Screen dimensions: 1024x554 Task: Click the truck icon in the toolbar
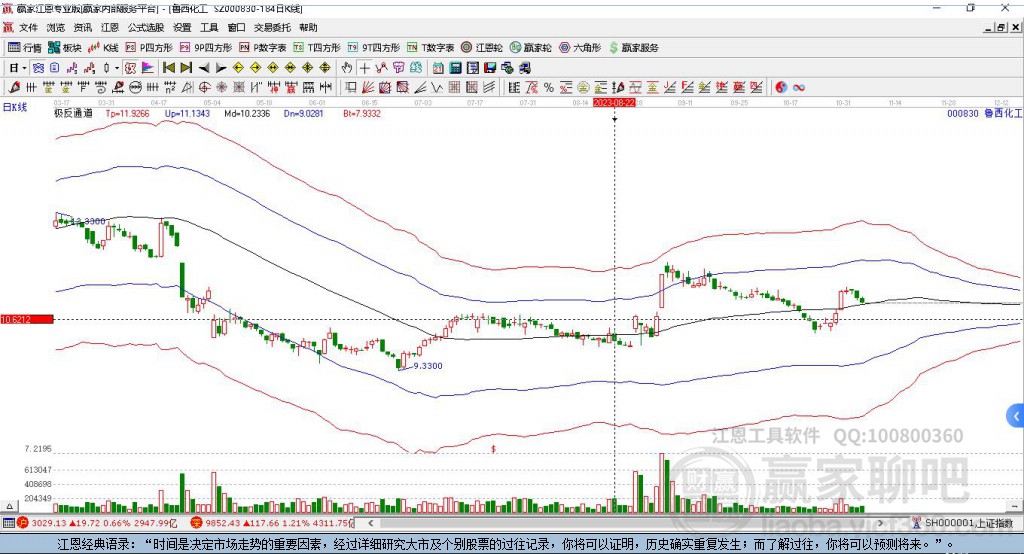point(524,68)
